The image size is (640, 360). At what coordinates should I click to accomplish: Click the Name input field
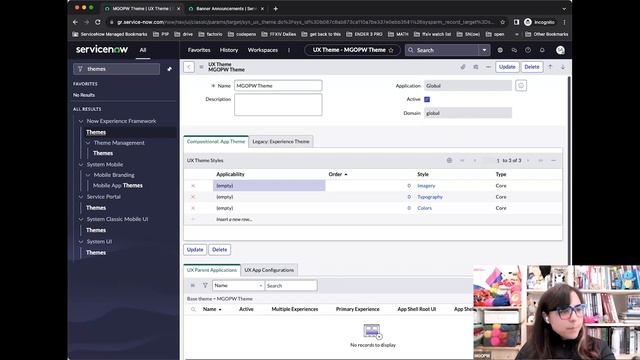coord(278,86)
